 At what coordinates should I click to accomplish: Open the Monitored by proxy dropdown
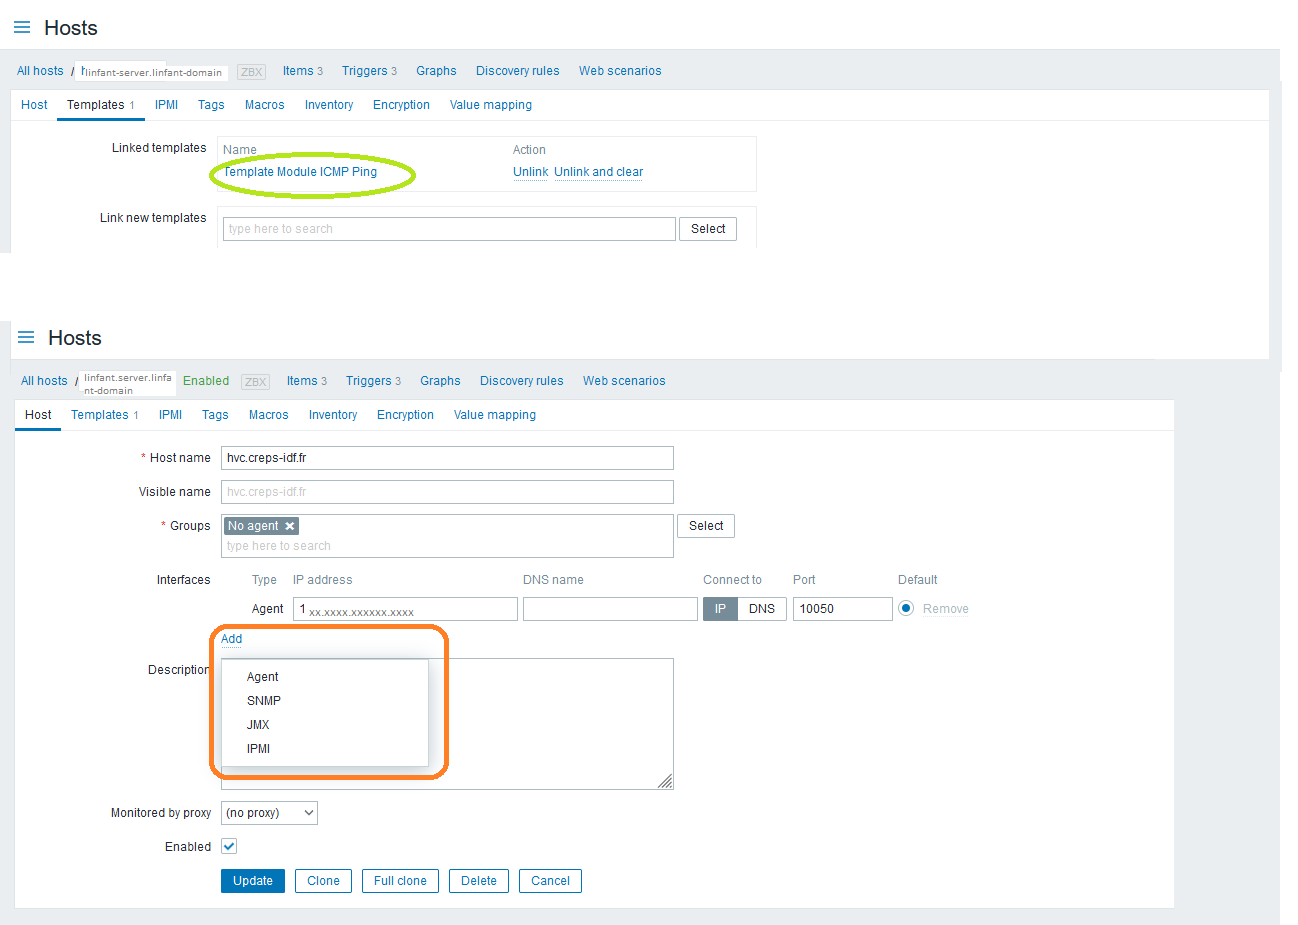point(269,813)
